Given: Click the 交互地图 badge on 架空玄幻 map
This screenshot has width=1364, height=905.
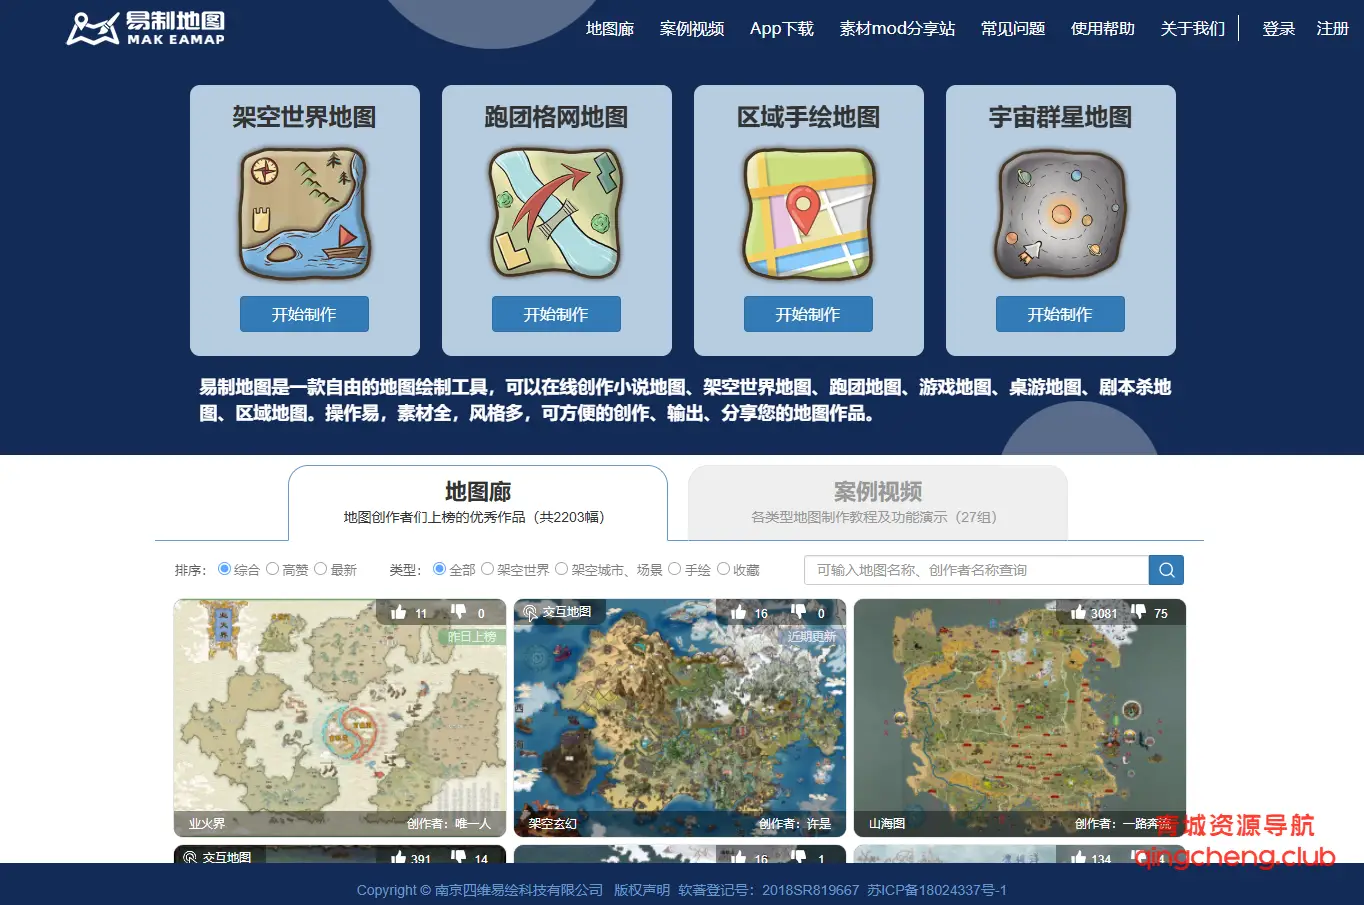Looking at the screenshot, I should 559,611.
